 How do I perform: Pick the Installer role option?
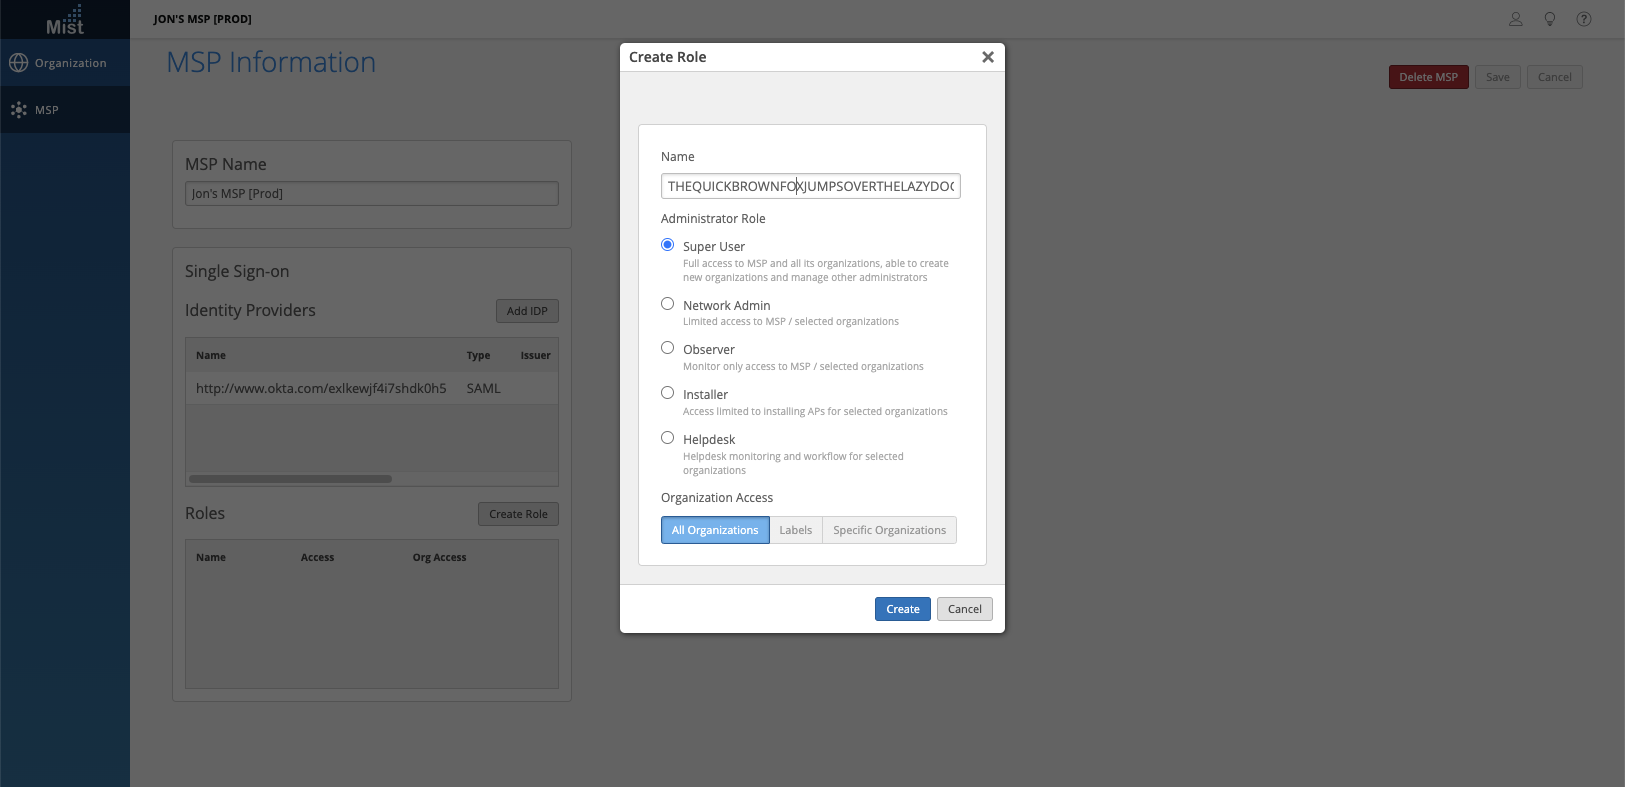(x=667, y=393)
